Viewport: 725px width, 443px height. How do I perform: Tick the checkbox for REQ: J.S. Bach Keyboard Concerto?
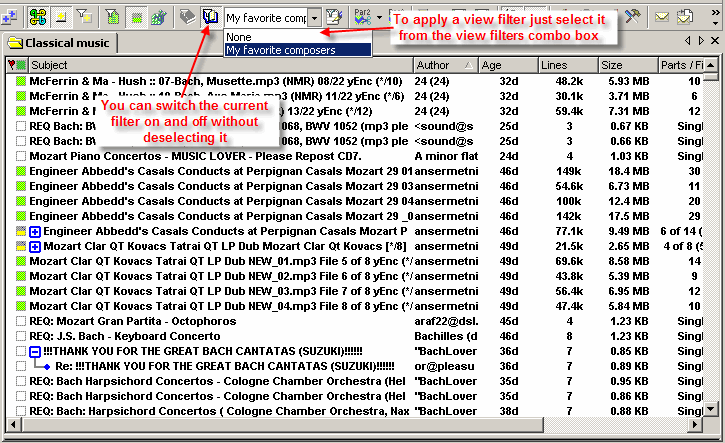21,336
